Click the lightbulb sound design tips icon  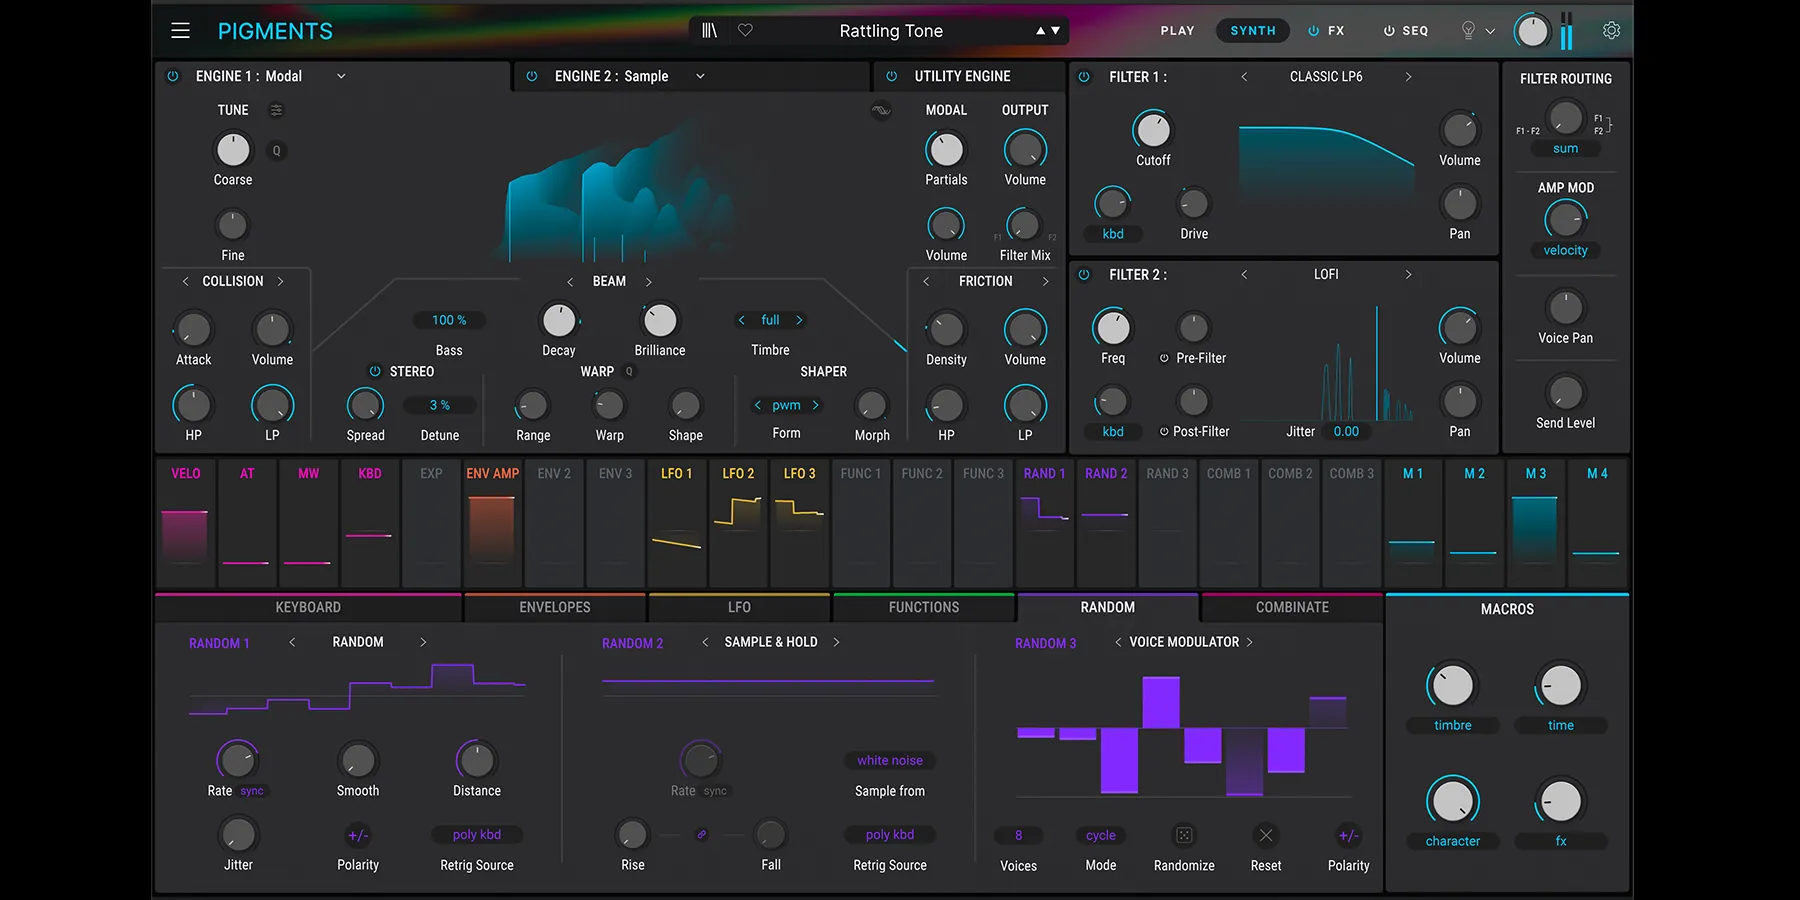(1468, 31)
